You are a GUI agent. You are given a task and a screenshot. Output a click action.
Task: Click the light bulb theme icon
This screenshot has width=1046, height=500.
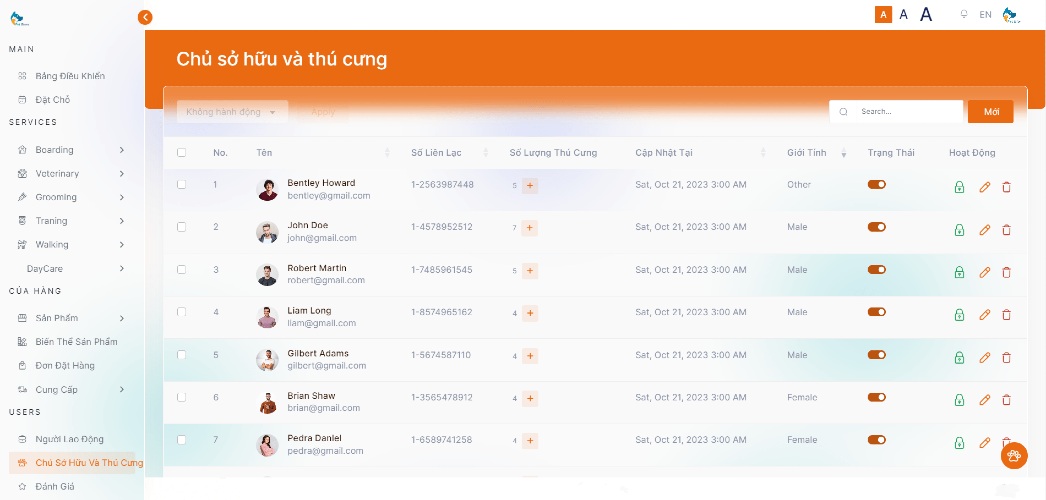tap(963, 15)
